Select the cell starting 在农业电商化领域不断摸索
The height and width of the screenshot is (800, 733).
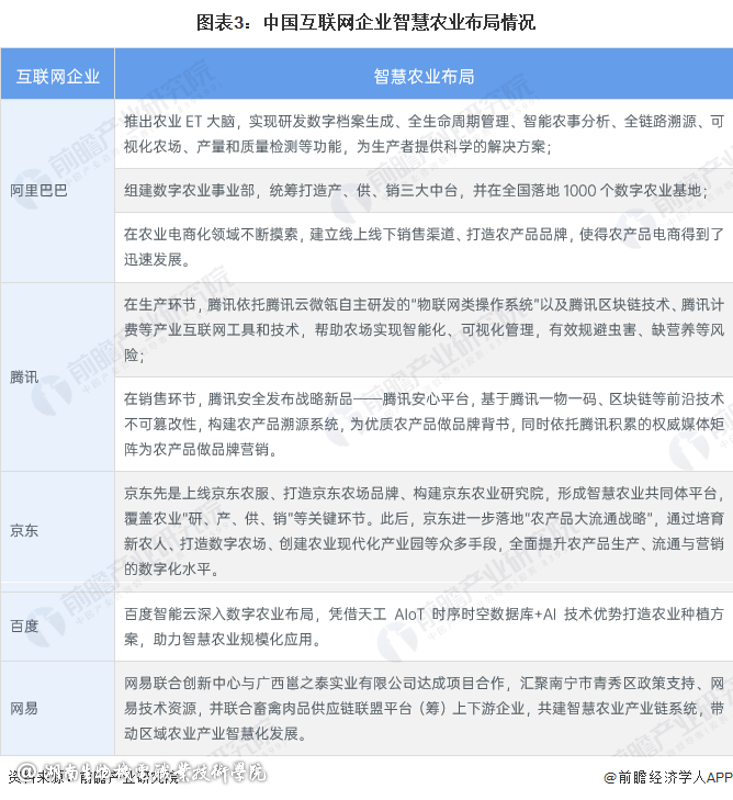424,247
